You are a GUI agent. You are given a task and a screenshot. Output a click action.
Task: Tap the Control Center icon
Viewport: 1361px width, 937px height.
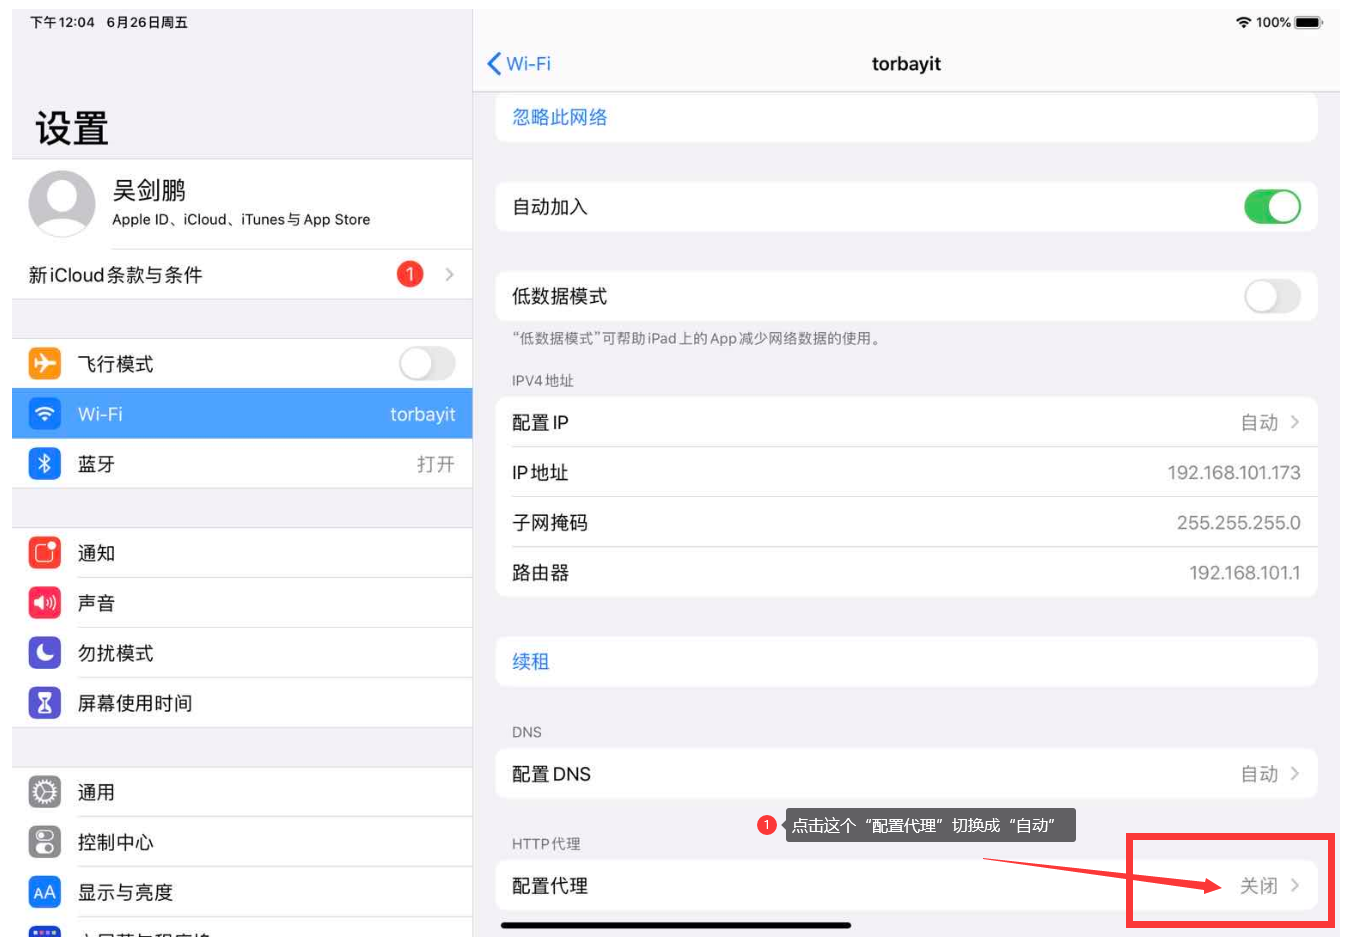45,842
